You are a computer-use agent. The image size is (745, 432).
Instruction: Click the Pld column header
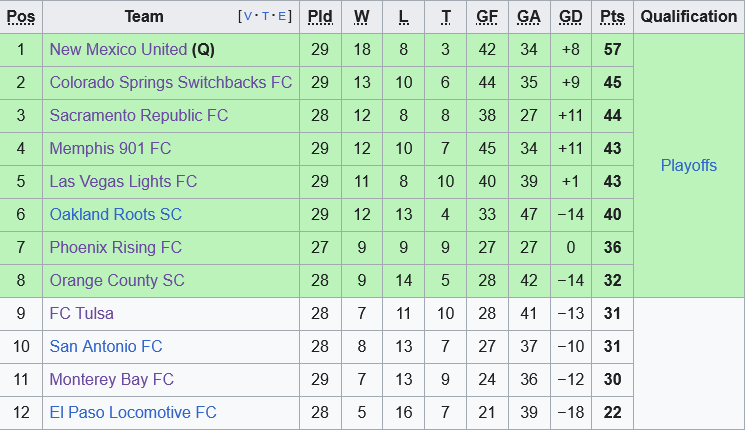point(320,16)
